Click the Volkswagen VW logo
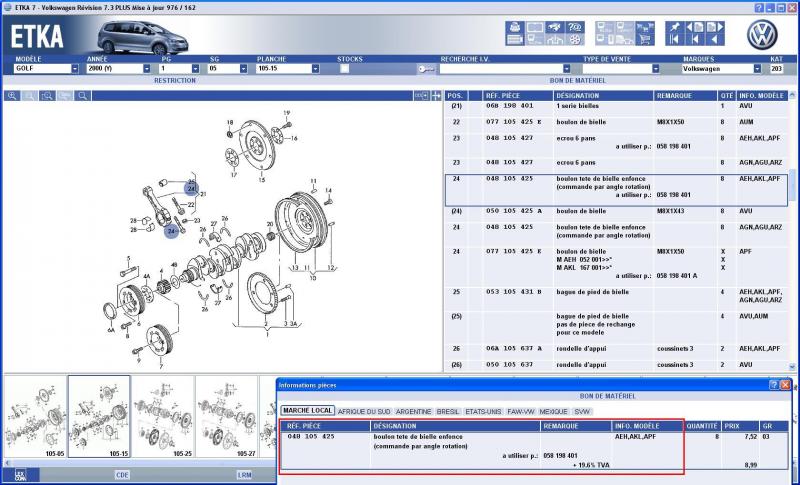 pos(762,35)
